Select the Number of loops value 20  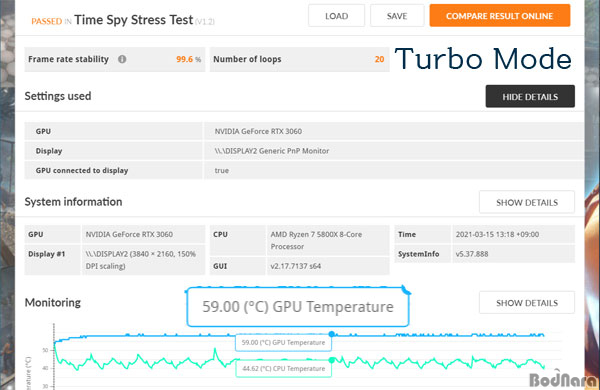(x=379, y=59)
